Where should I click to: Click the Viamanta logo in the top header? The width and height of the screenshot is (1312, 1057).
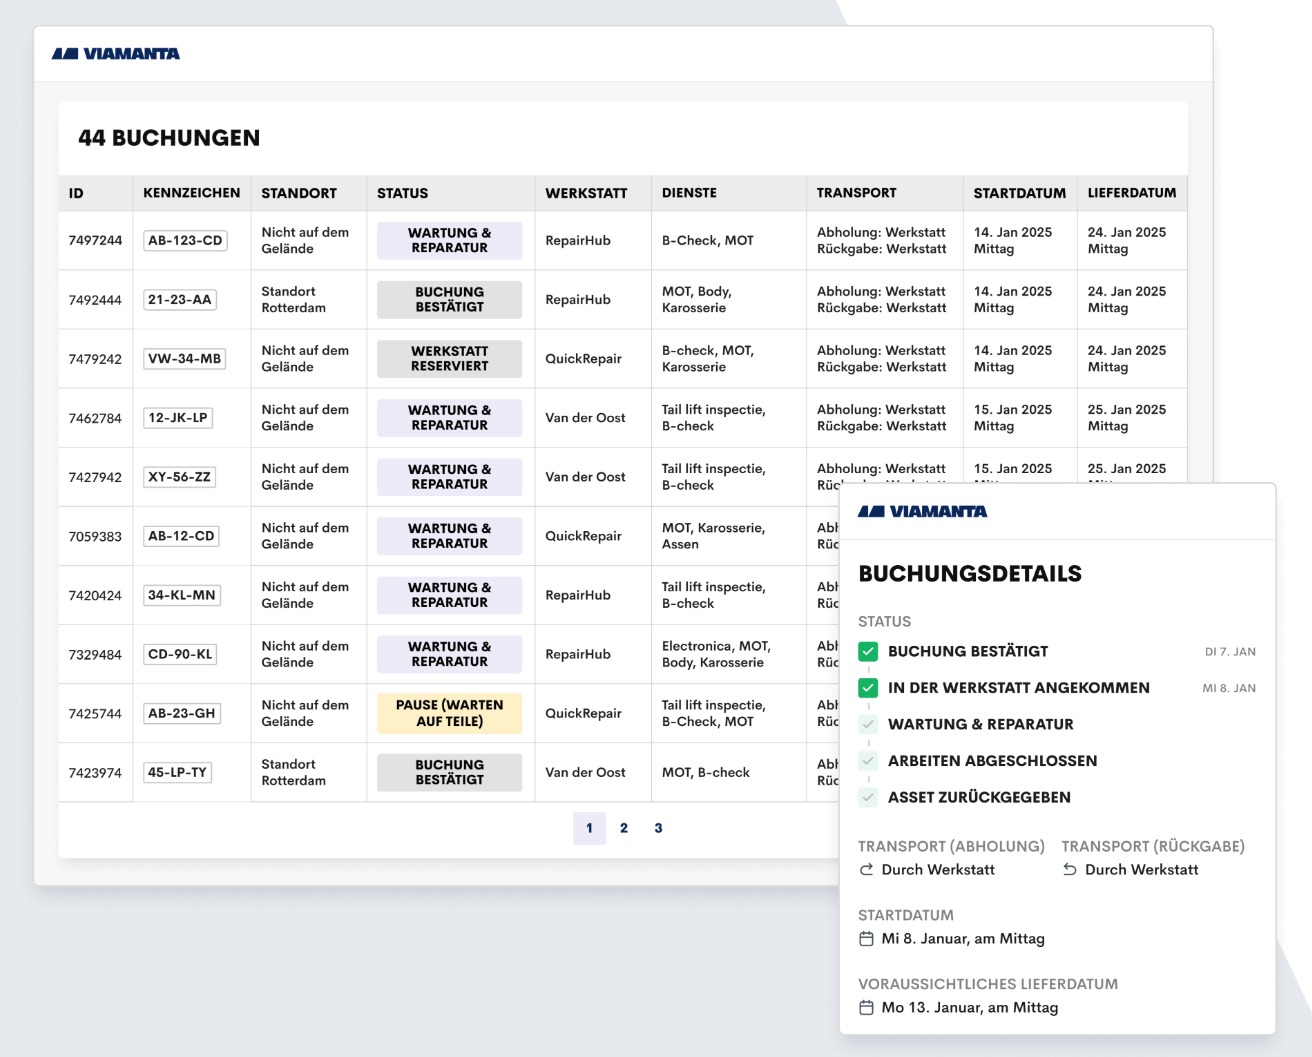pyautogui.click(x=116, y=54)
